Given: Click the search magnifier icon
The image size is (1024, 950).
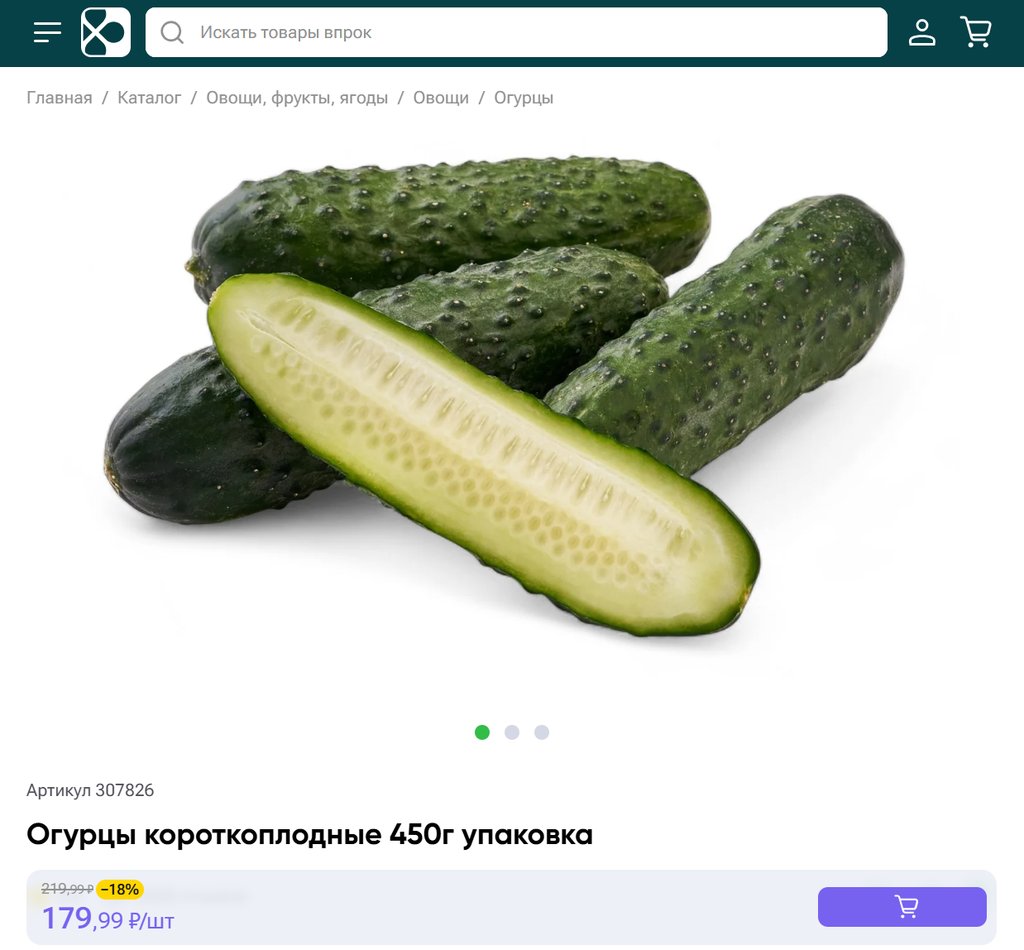Looking at the screenshot, I should tap(172, 32).
